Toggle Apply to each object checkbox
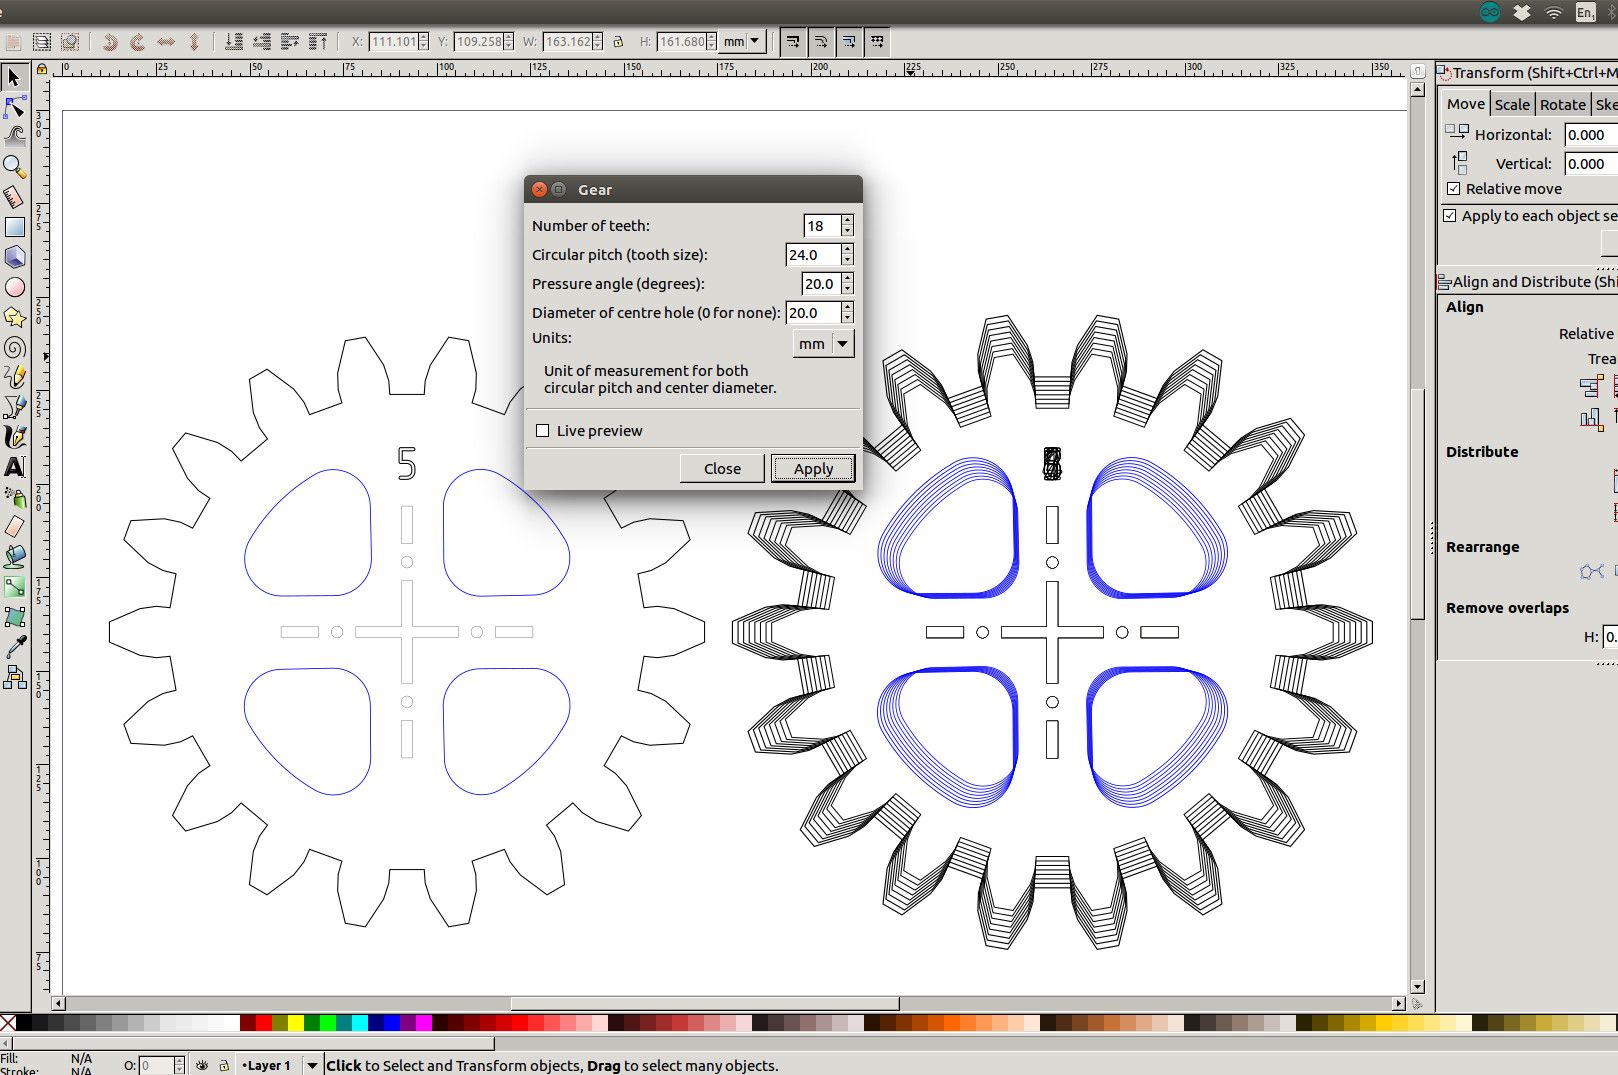The height and width of the screenshot is (1075, 1618). pyautogui.click(x=1450, y=216)
